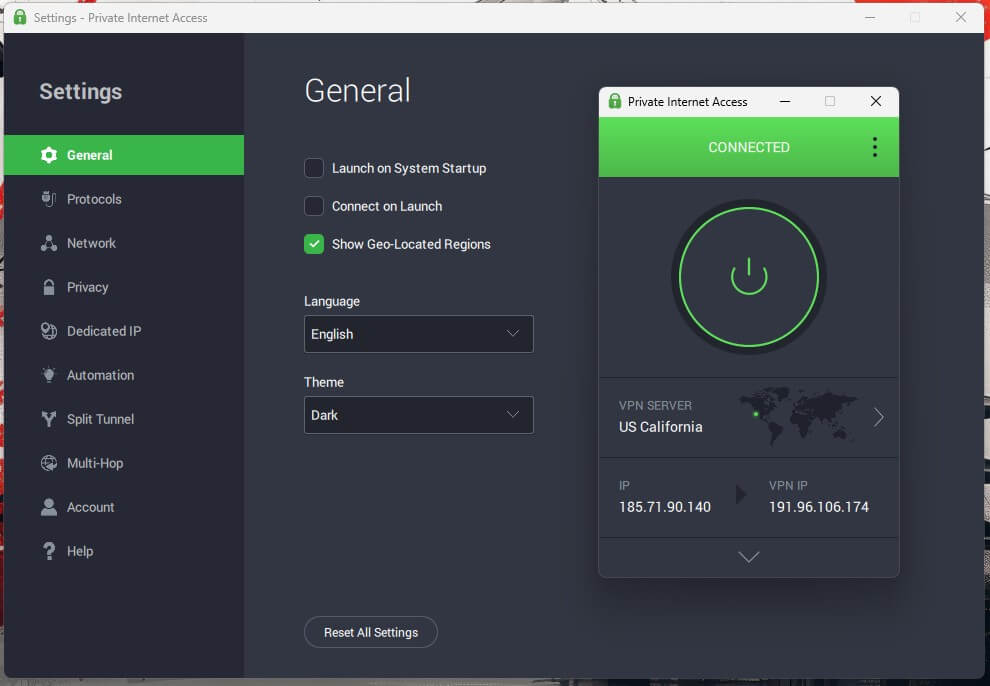
Task: Enable Connect on Launch checkbox
Action: (x=314, y=206)
